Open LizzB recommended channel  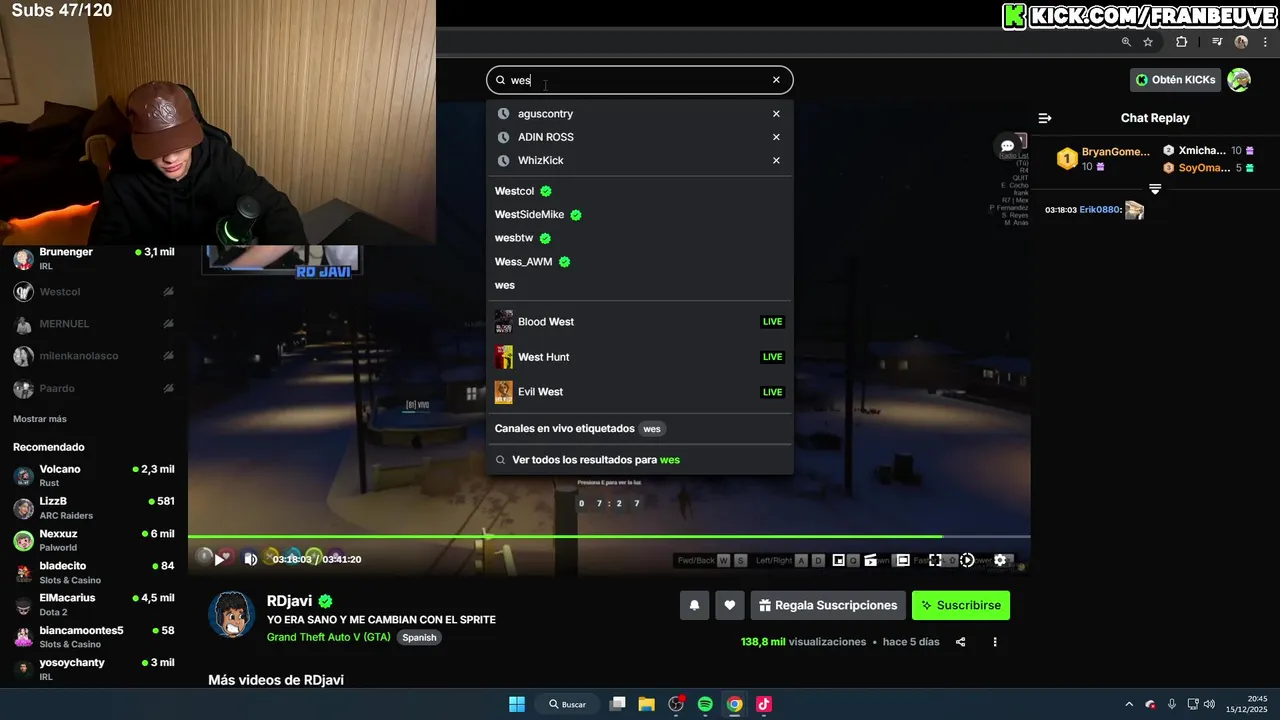pos(94,508)
